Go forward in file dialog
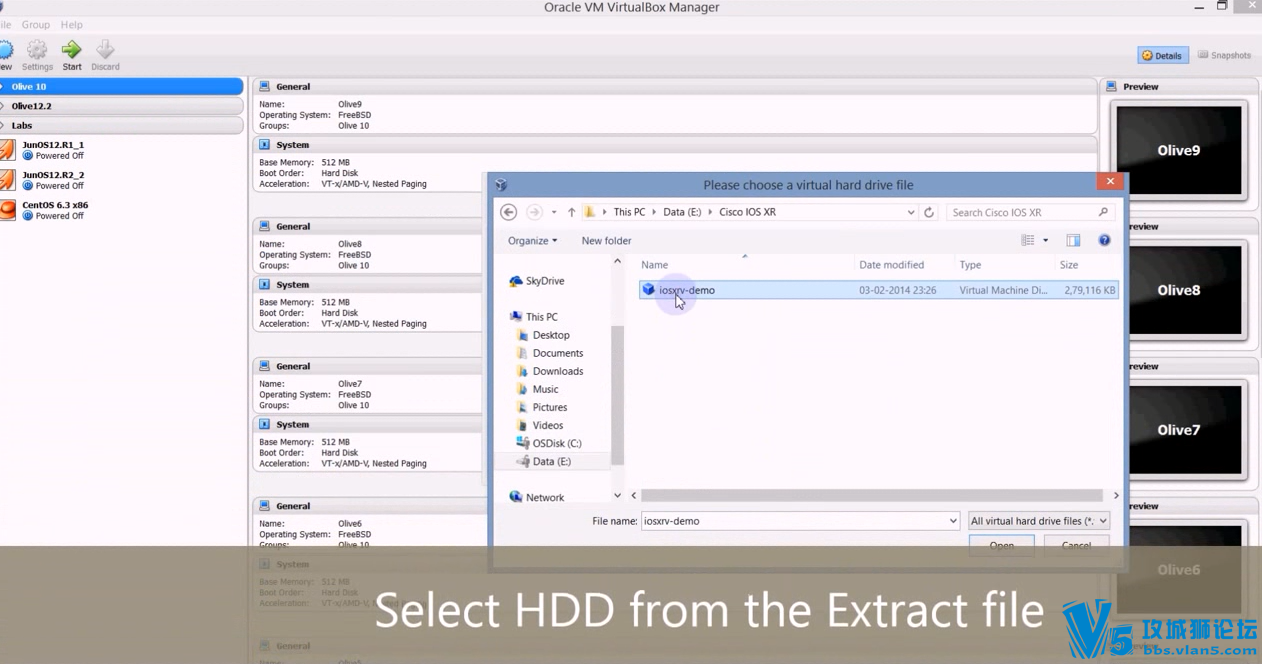The height and width of the screenshot is (664, 1262). click(534, 212)
